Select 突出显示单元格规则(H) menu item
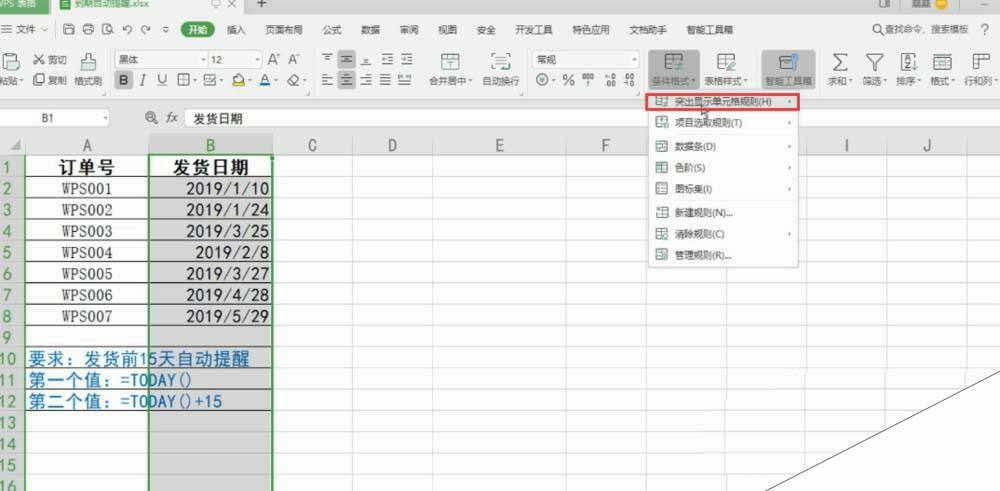This screenshot has width=1000, height=491. point(723,101)
